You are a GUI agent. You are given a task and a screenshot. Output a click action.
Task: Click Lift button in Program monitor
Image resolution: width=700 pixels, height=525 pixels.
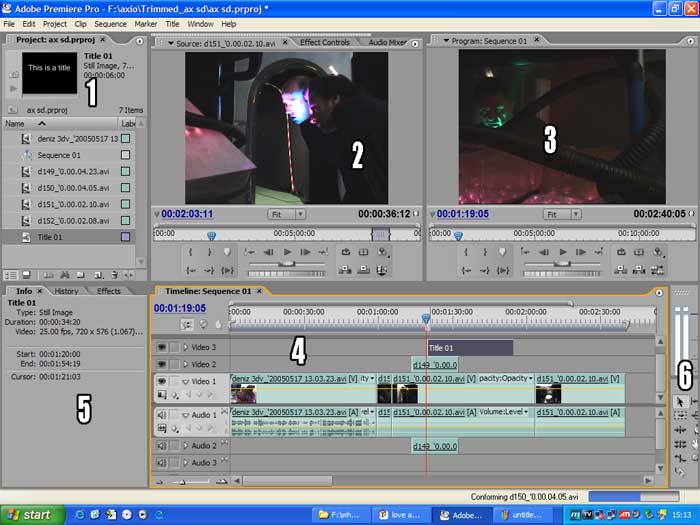(621, 270)
